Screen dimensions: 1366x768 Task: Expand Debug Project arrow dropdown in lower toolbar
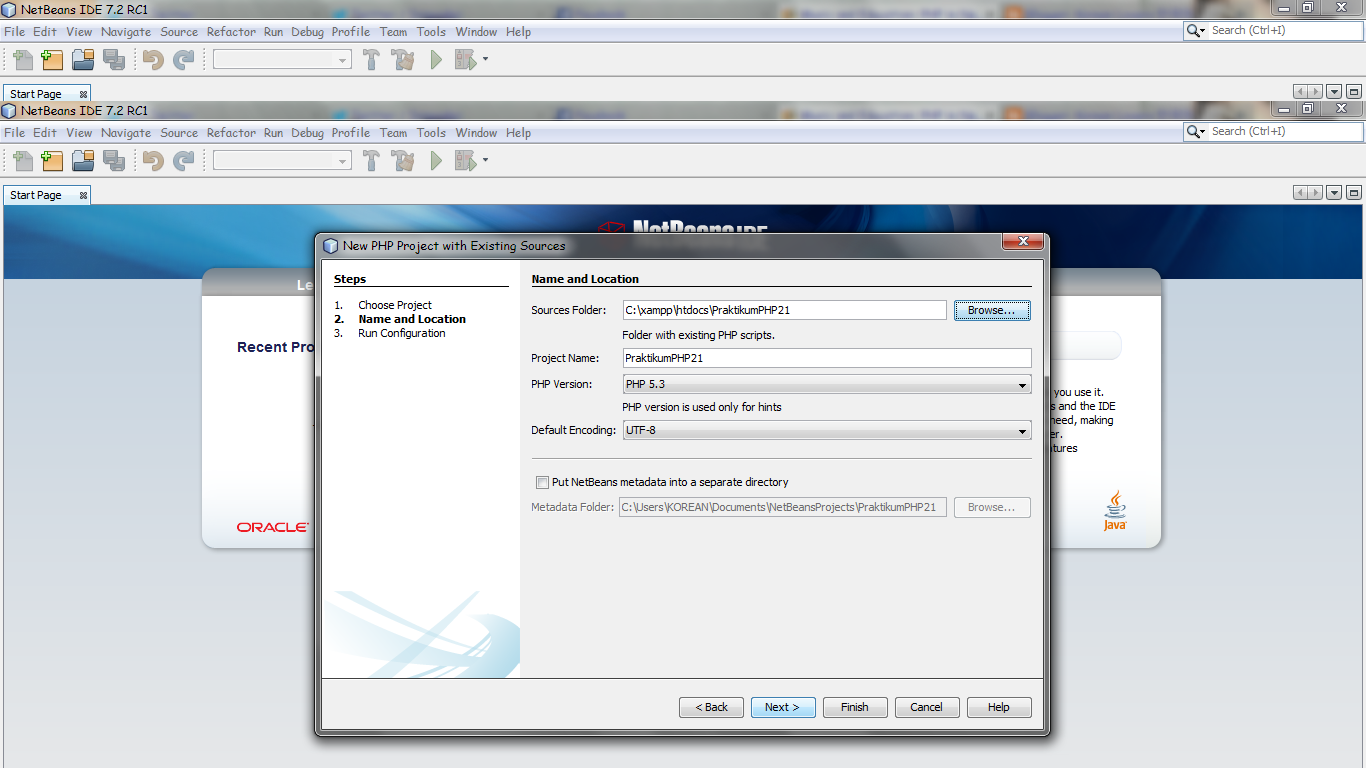click(486, 160)
